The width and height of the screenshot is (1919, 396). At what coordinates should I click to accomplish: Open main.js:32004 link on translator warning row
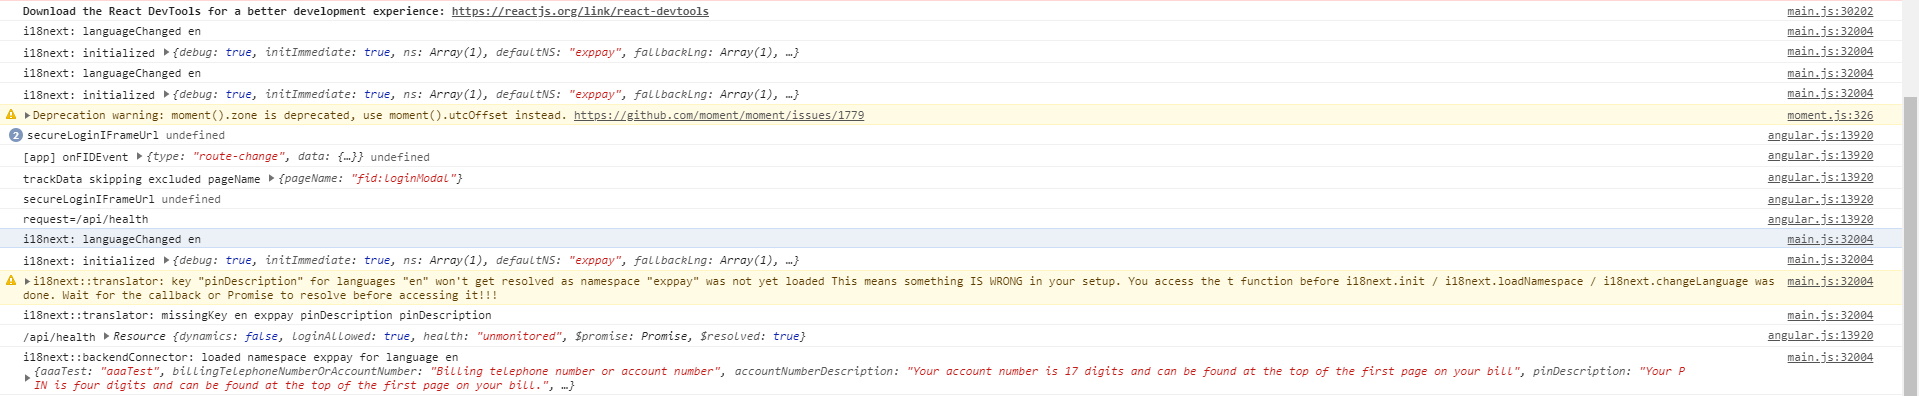tap(1830, 281)
